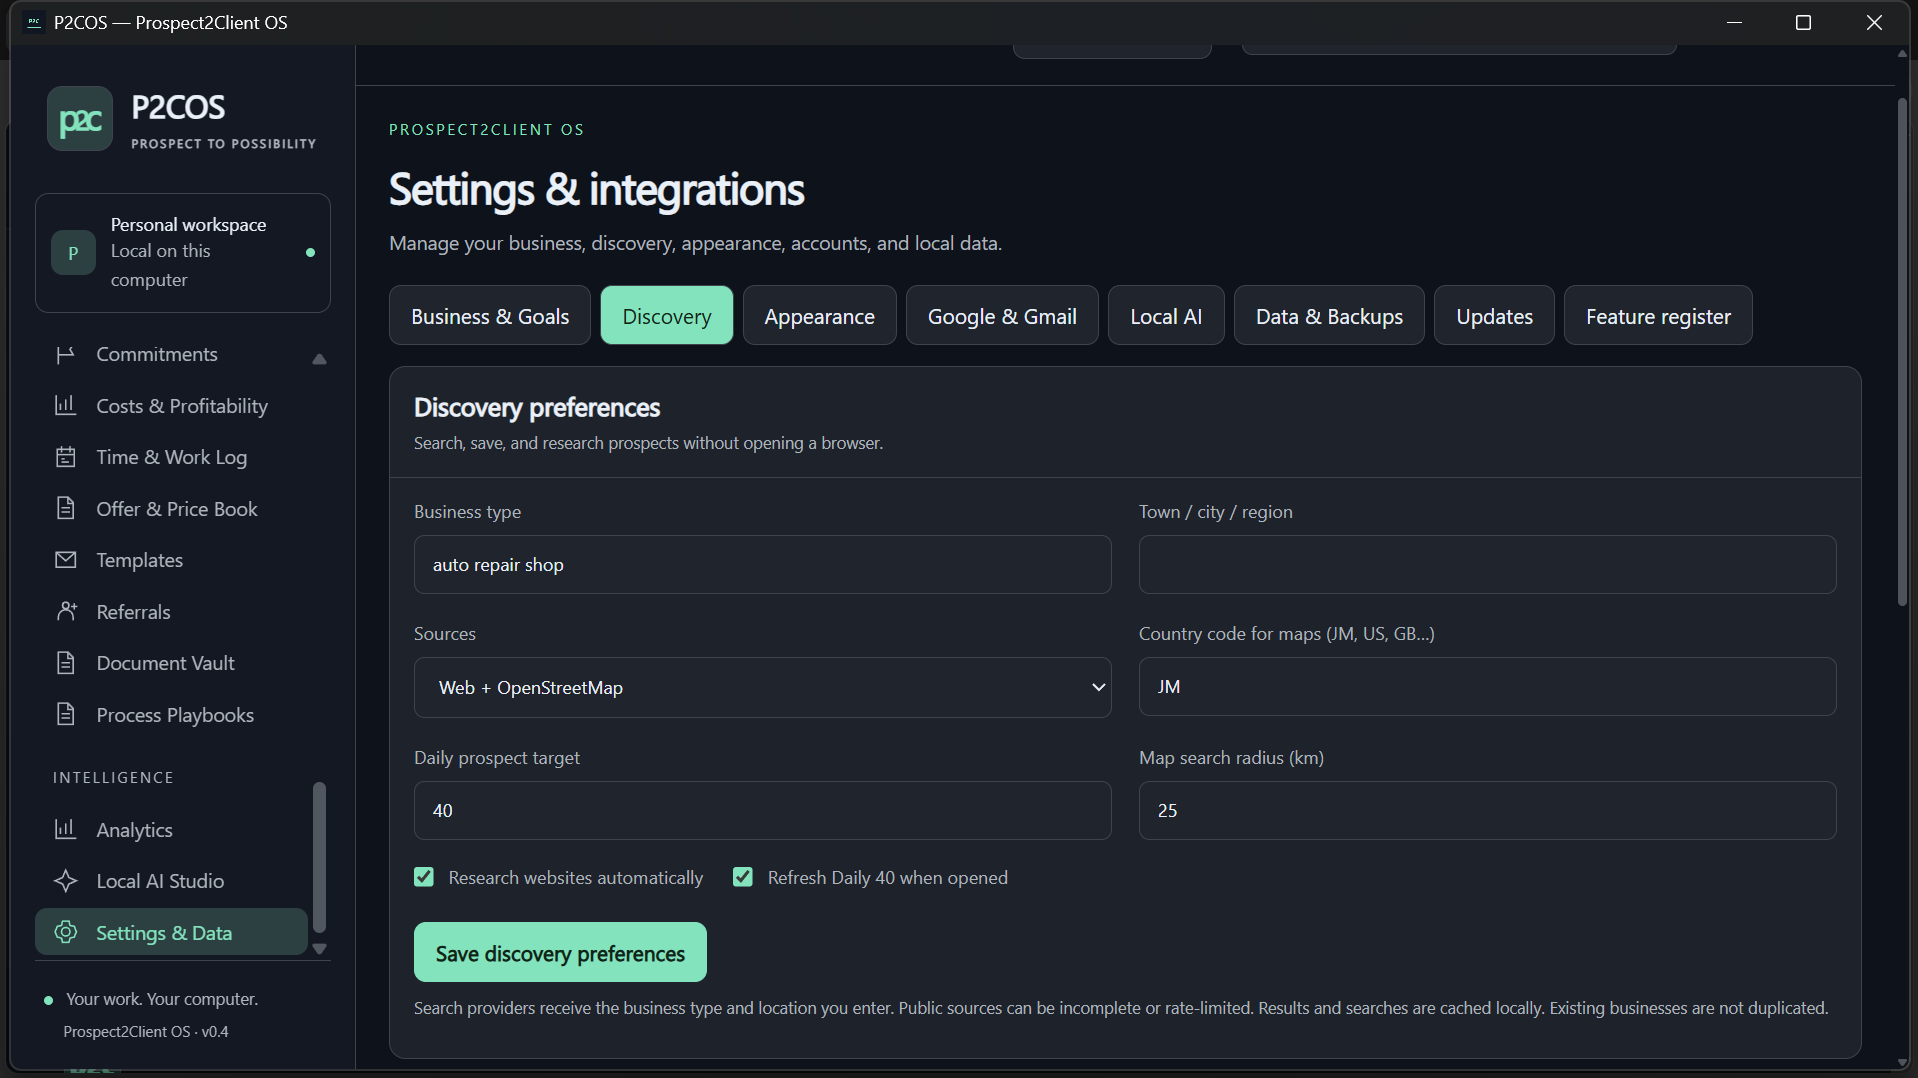Click the Prospect2Client OS v0.4 version text
Image resolution: width=1918 pixels, height=1078 pixels.
pyautogui.click(x=146, y=1032)
